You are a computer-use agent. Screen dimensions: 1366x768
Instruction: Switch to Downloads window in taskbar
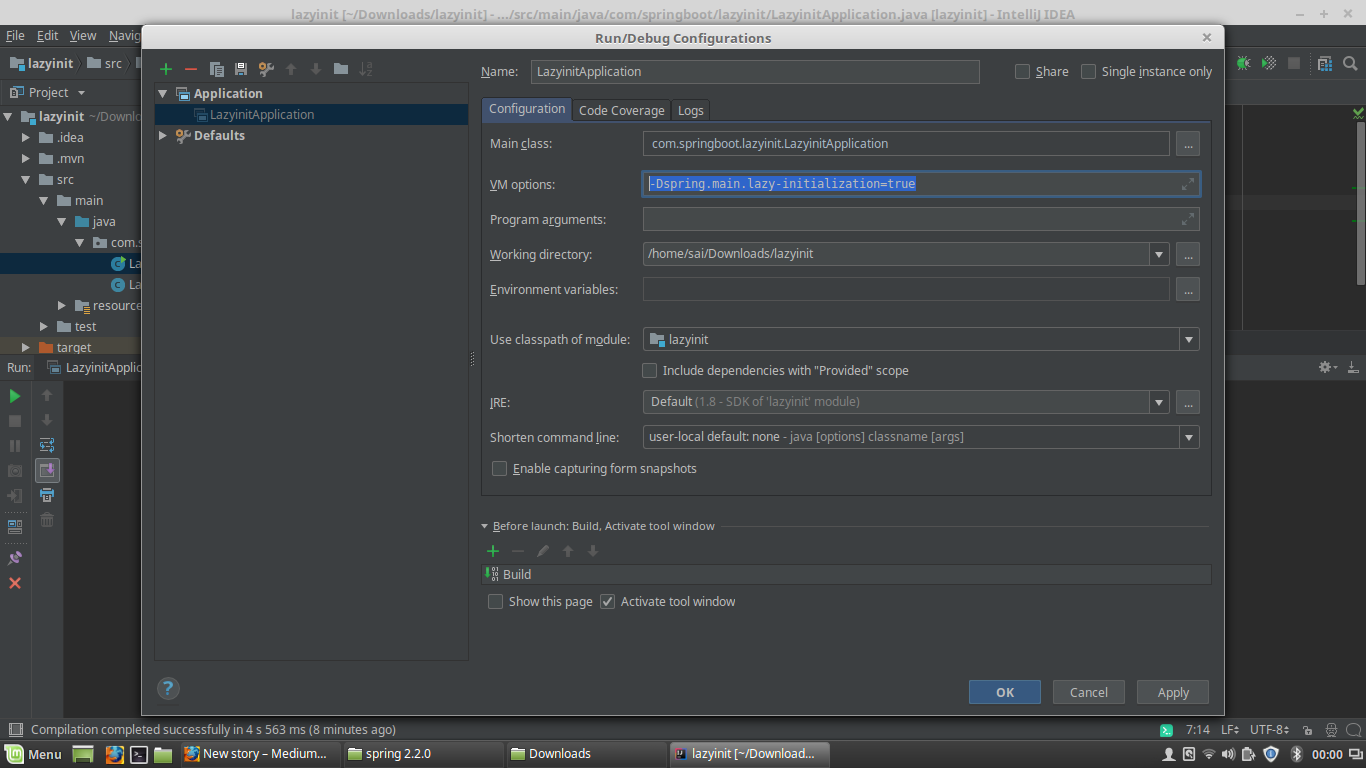(585, 754)
